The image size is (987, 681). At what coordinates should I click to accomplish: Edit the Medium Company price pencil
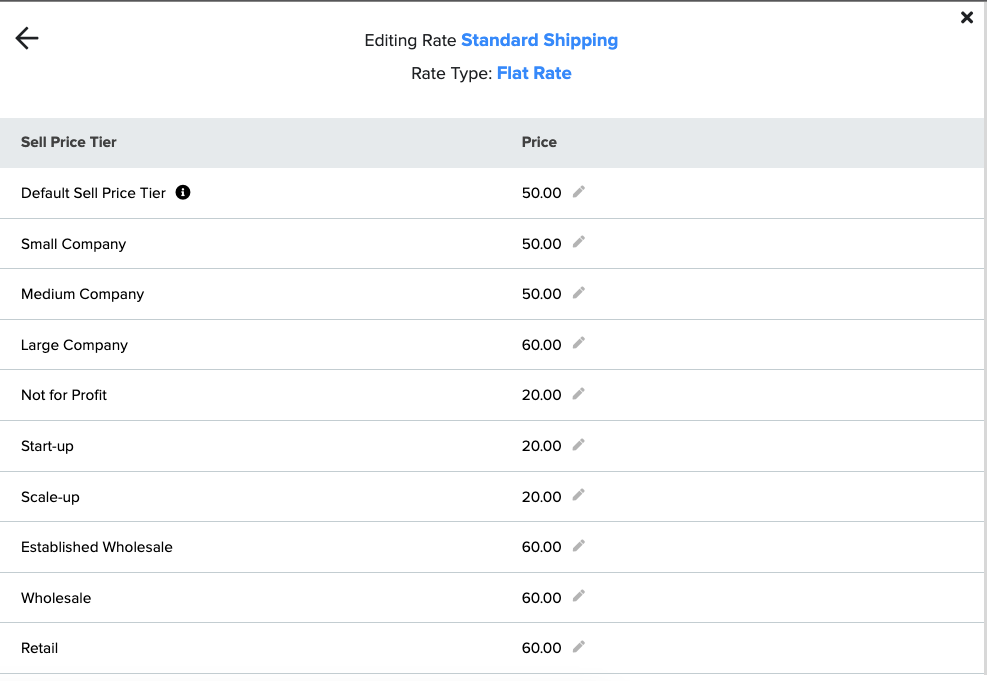point(578,293)
